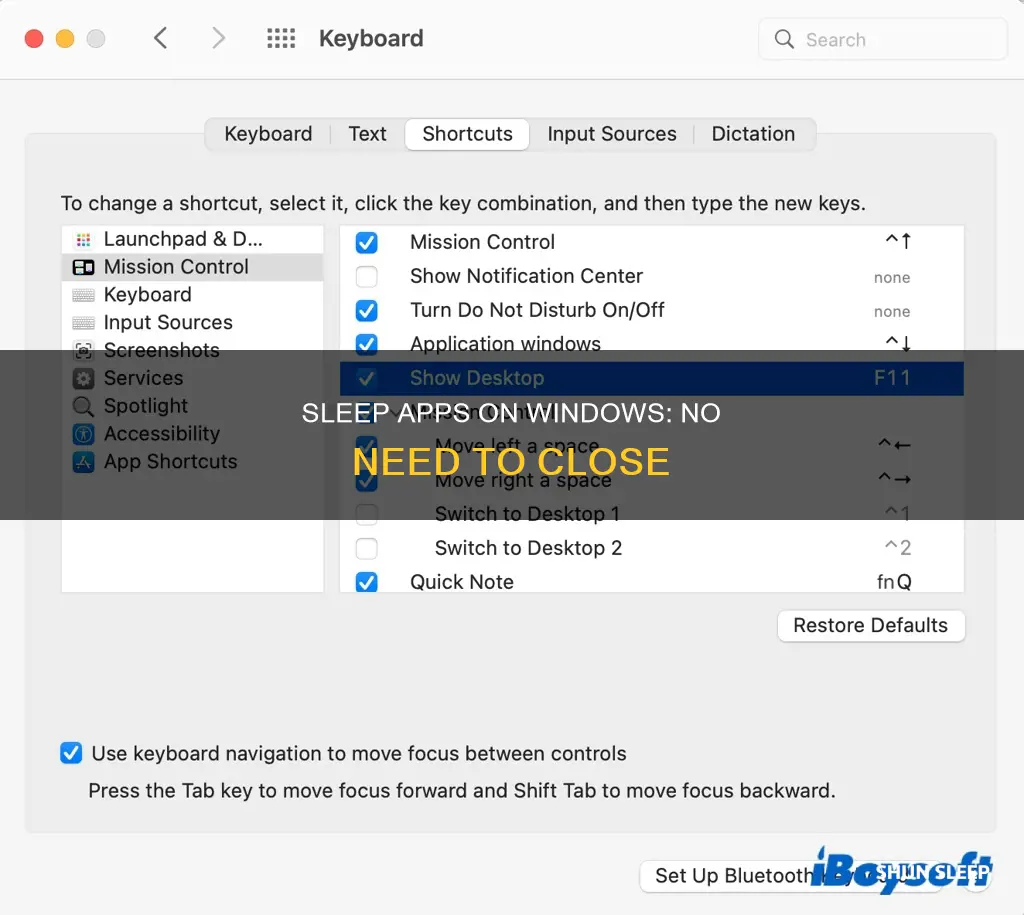Click the fn Q shortcut for Quick Note
Screen dimensions: 1024x915
(x=894, y=582)
